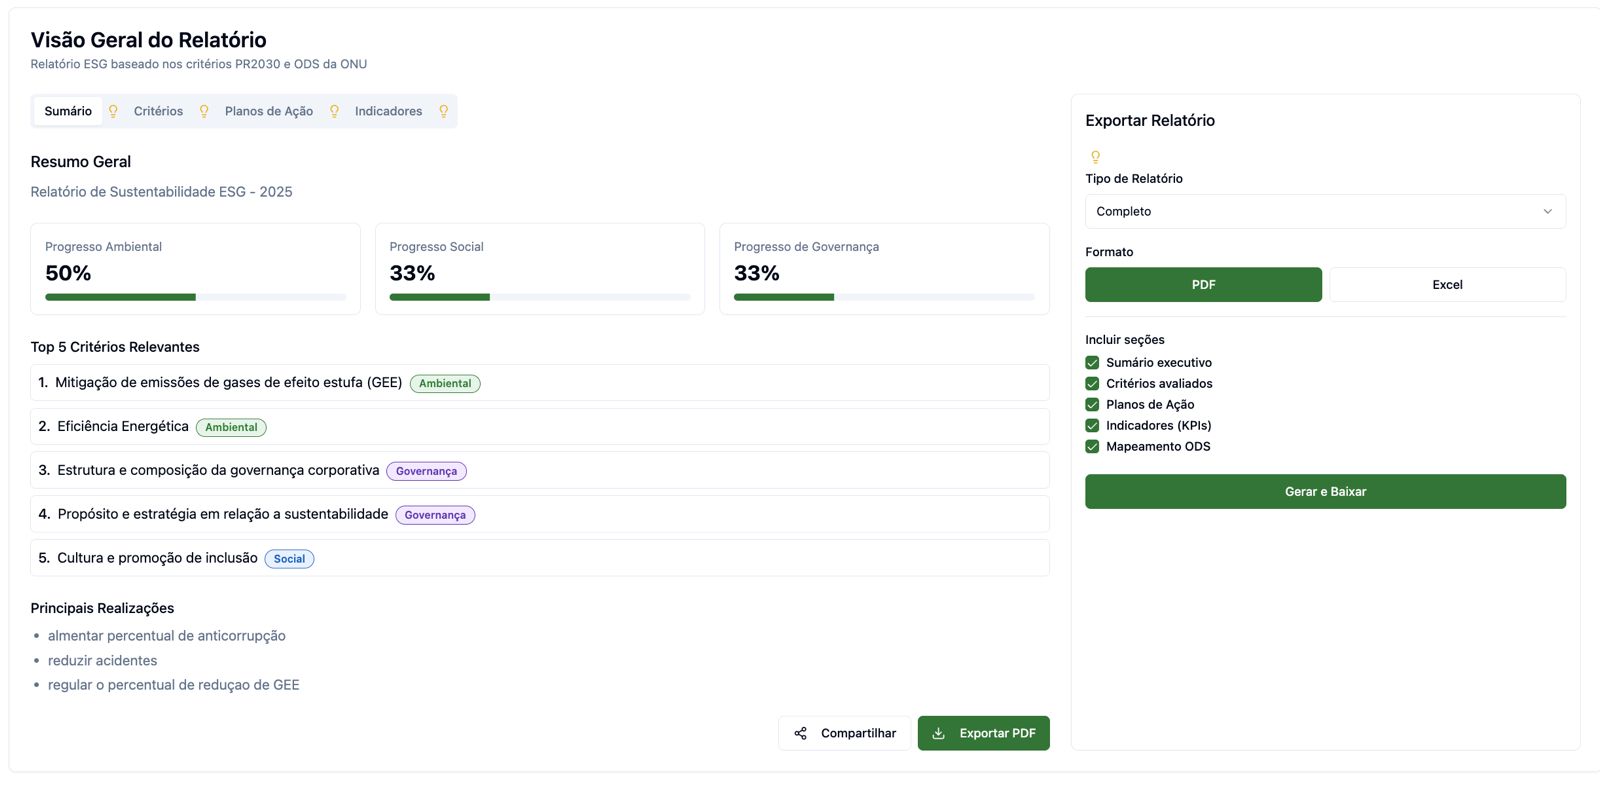This screenshot has height=807, width=1600.
Task: Click the Governança tag on criterion 3
Action: pyautogui.click(x=426, y=471)
